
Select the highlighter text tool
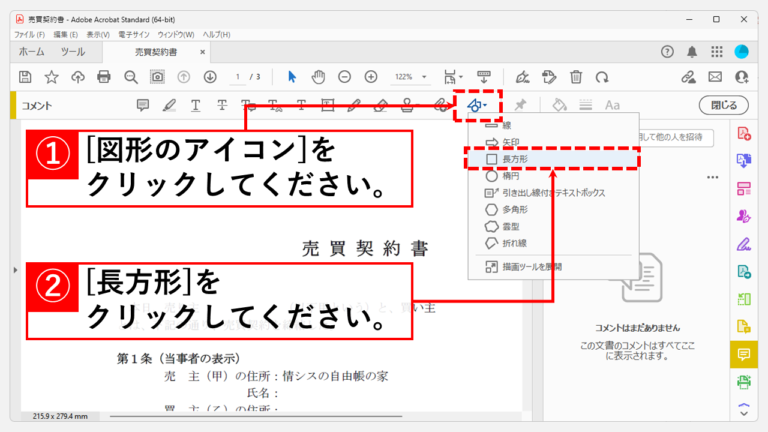pos(169,105)
